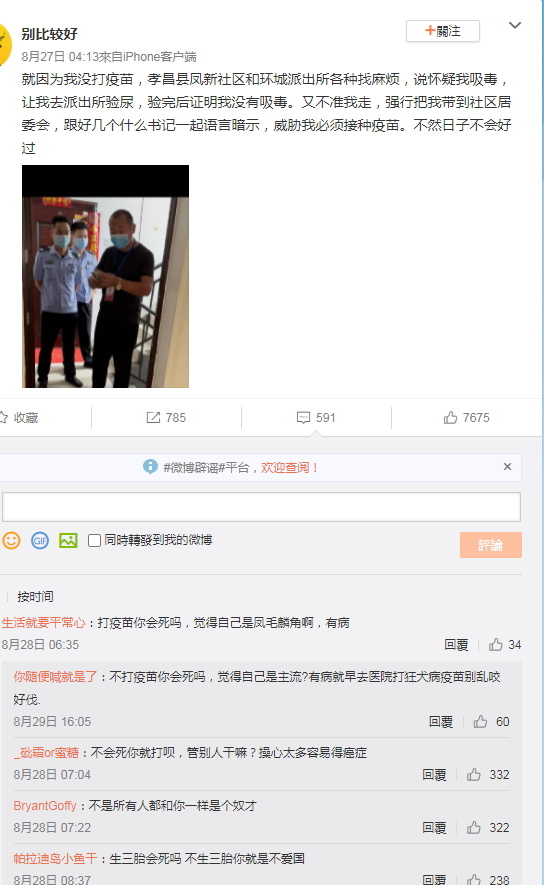This screenshot has height=885, width=544.
Task: Attach a picture using the image icon
Action: [68, 540]
